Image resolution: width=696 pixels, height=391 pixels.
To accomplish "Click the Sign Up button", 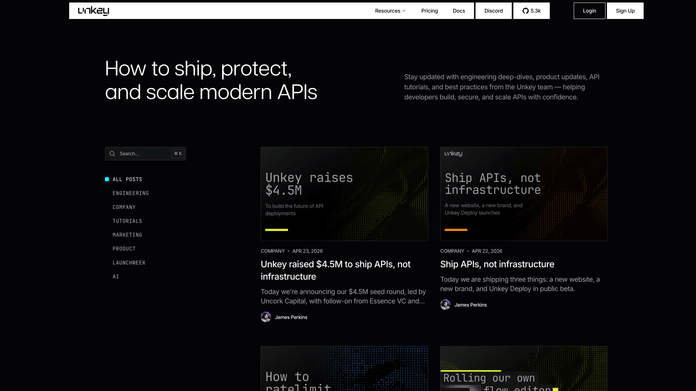I will [x=625, y=11].
